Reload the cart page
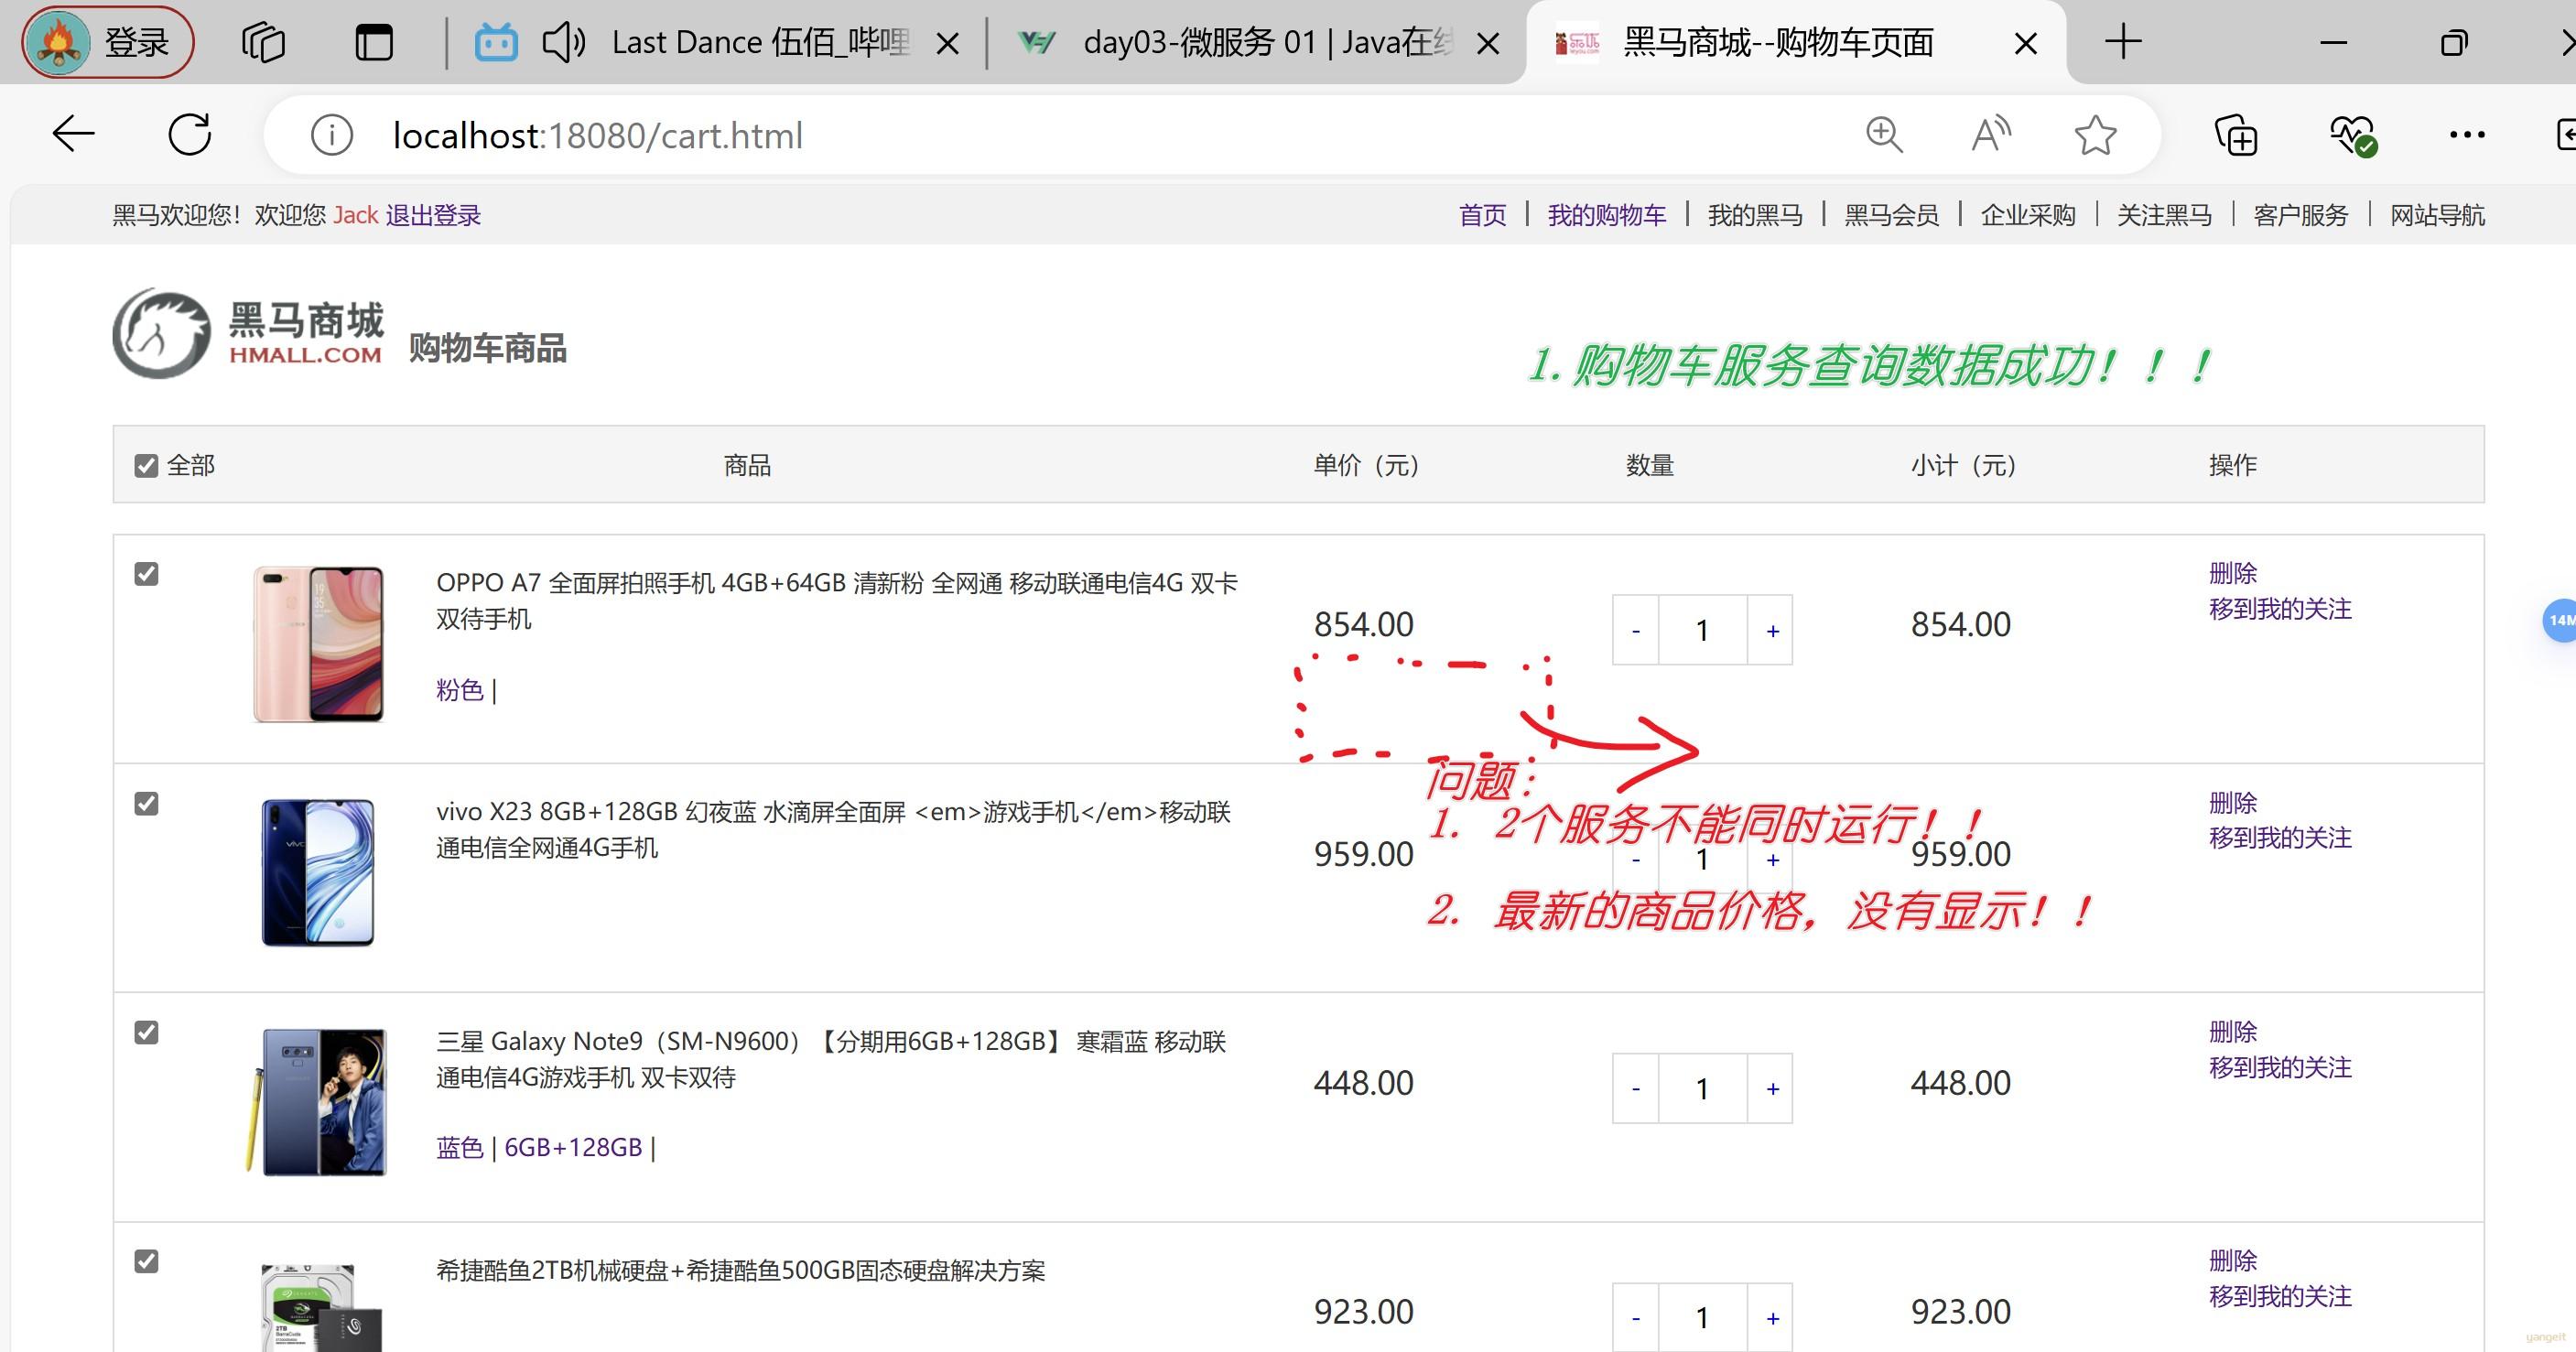The height and width of the screenshot is (1352, 2576). [x=189, y=134]
